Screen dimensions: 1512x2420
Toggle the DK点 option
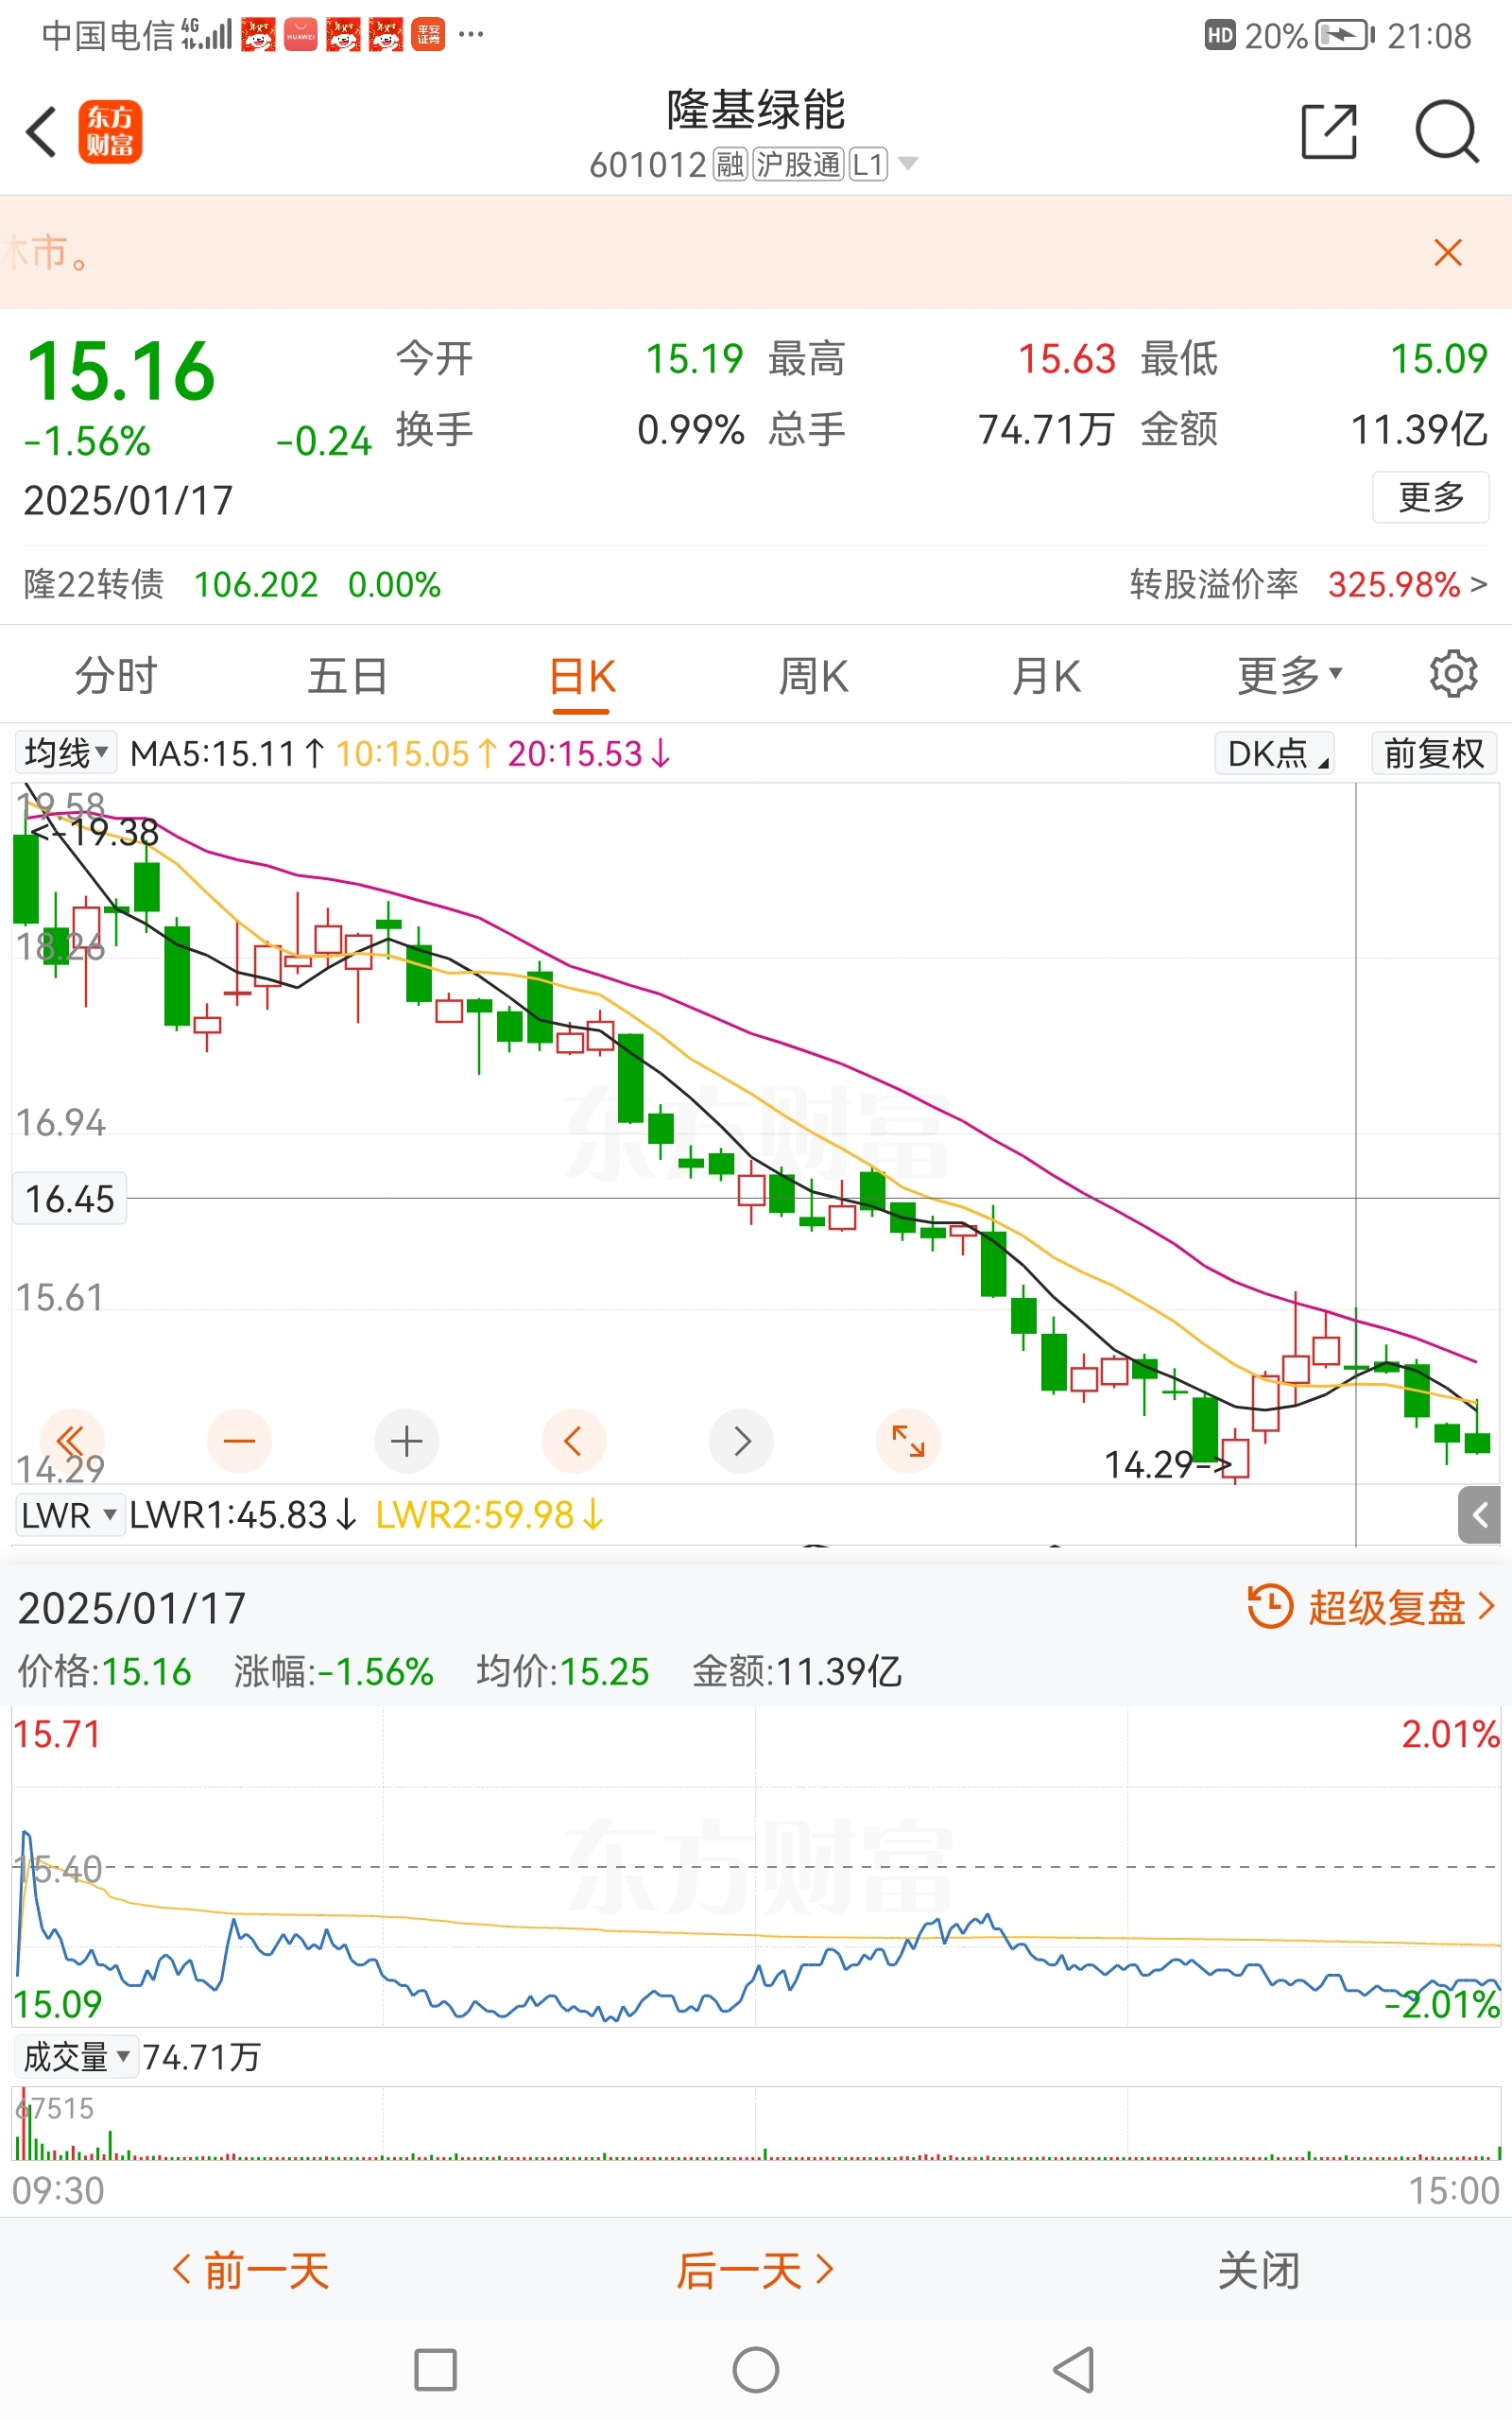tap(1274, 753)
